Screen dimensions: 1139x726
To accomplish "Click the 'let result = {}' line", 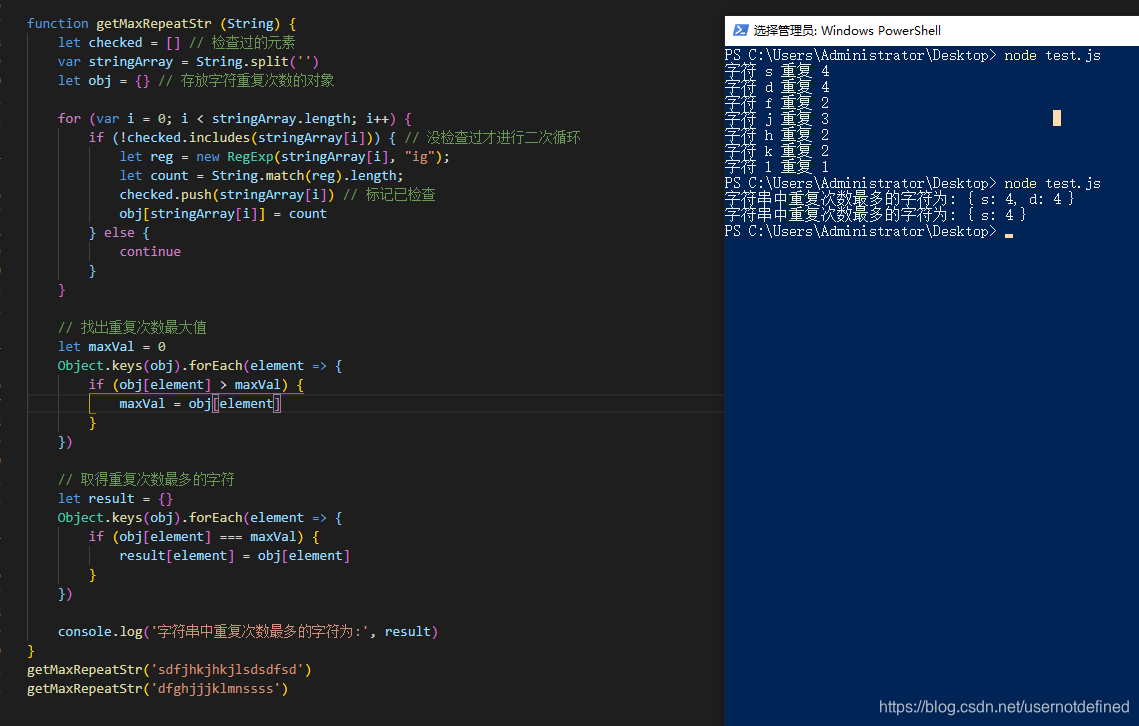I will [115, 499].
